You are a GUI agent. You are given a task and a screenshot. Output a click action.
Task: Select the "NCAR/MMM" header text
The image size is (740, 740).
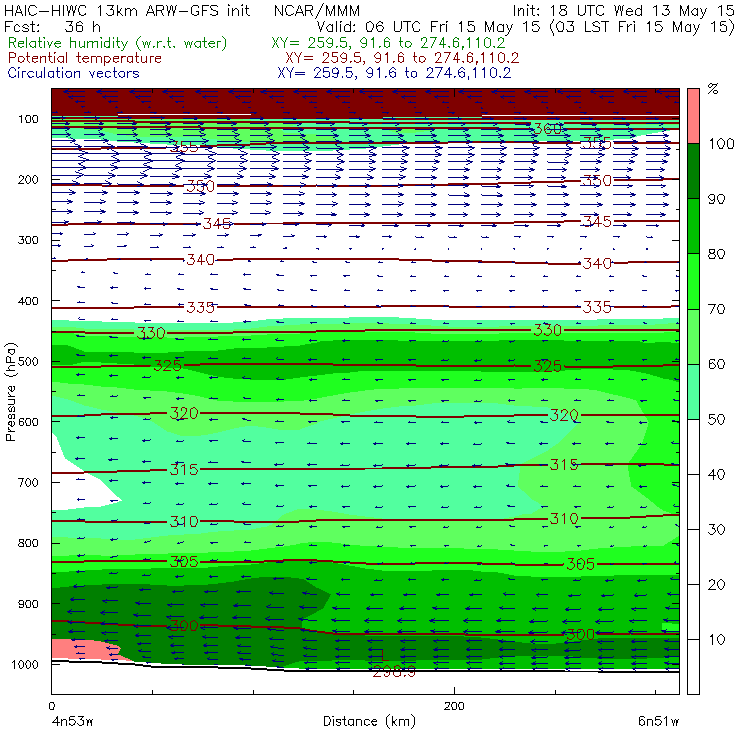click(317, 10)
